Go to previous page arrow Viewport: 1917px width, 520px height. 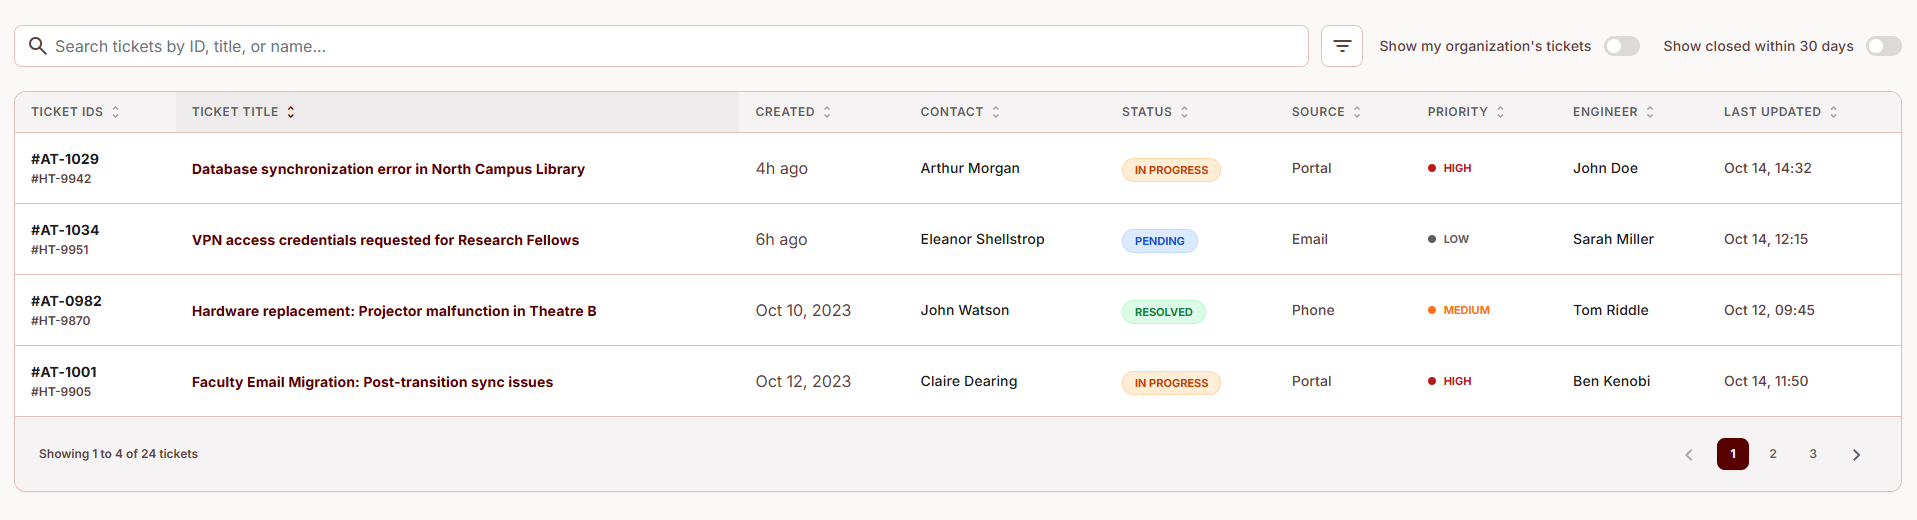[x=1689, y=454]
